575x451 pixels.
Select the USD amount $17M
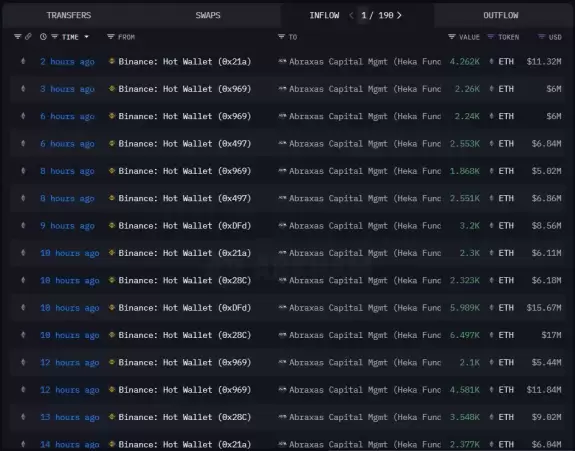pyautogui.click(x=551, y=335)
